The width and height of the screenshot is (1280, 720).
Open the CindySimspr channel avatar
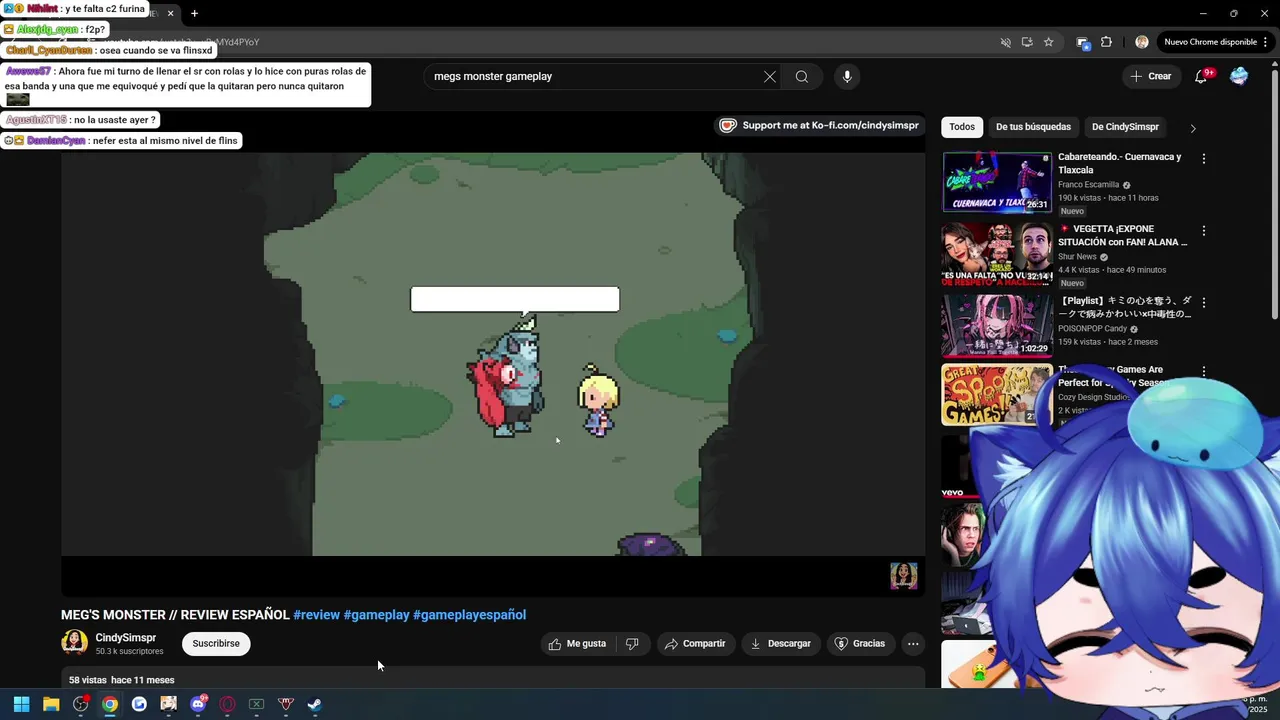click(74, 643)
